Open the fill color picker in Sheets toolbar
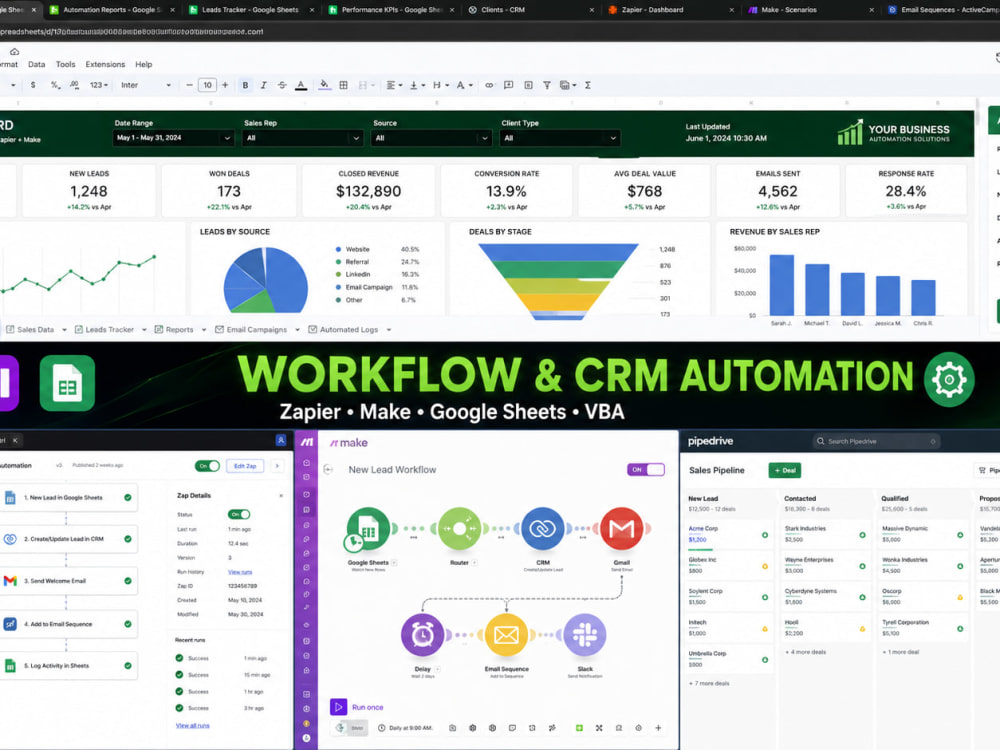The width and height of the screenshot is (1000, 750). coord(324,85)
